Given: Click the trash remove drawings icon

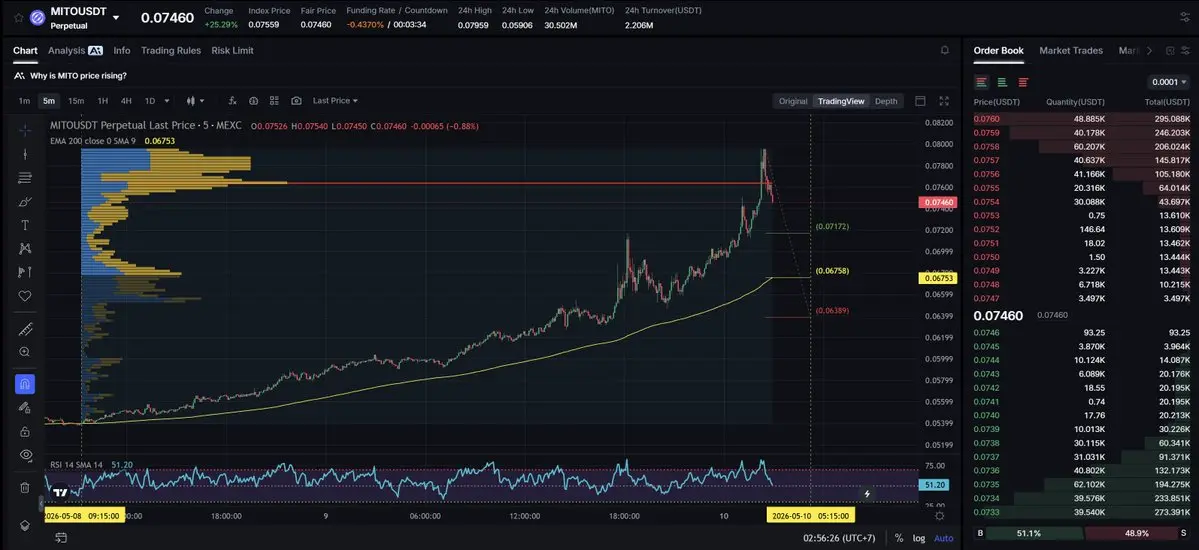Looking at the screenshot, I should pyautogui.click(x=24, y=487).
